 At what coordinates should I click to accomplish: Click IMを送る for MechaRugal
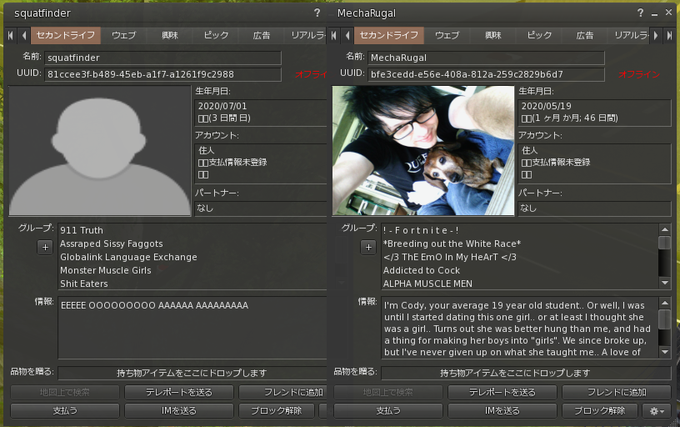[502, 411]
